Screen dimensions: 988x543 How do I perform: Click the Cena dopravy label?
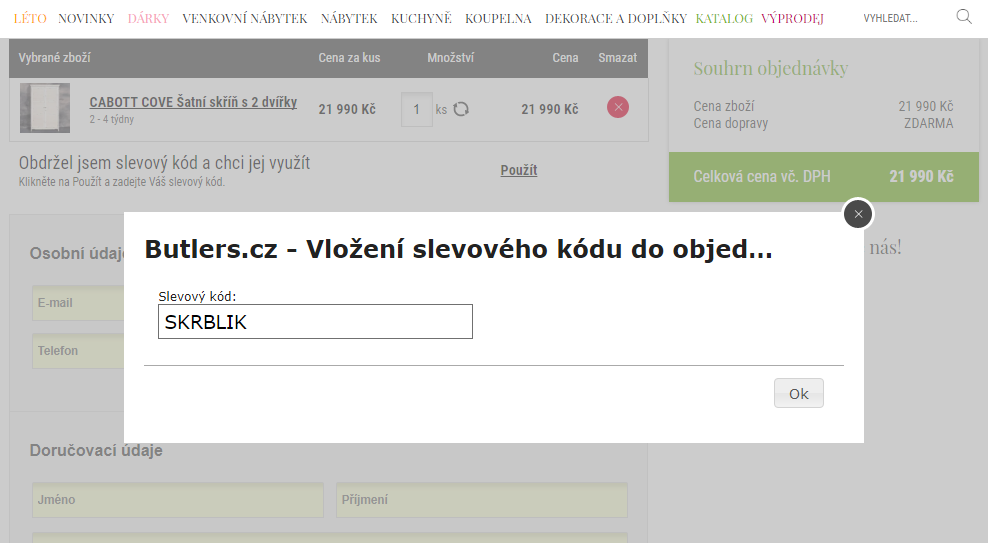[731, 123]
